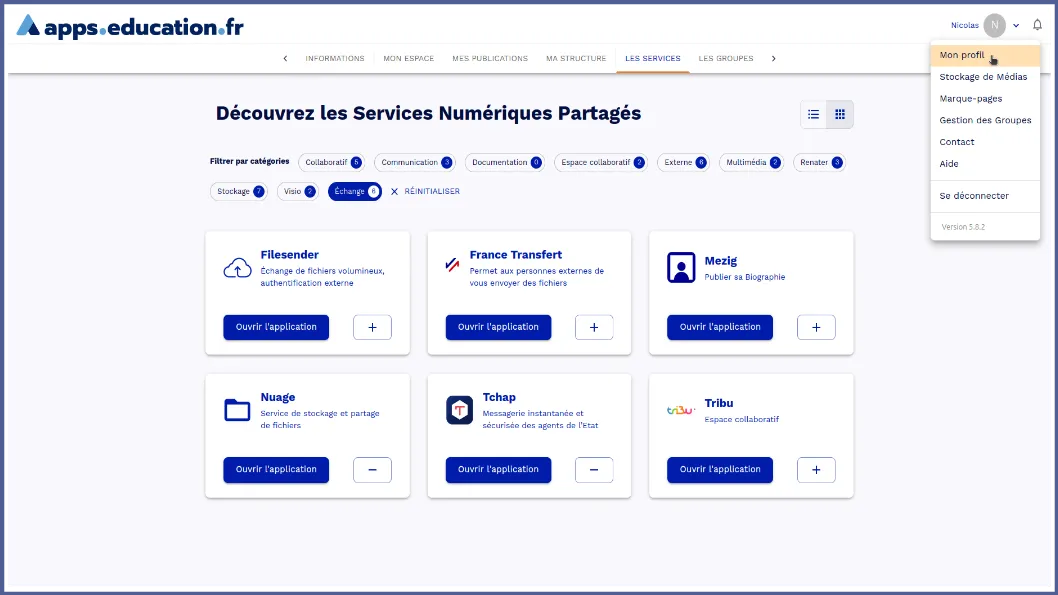Viewport: 1058px width, 595px height.
Task: Open Stockage de Médias menu entry
Action: 985,77
